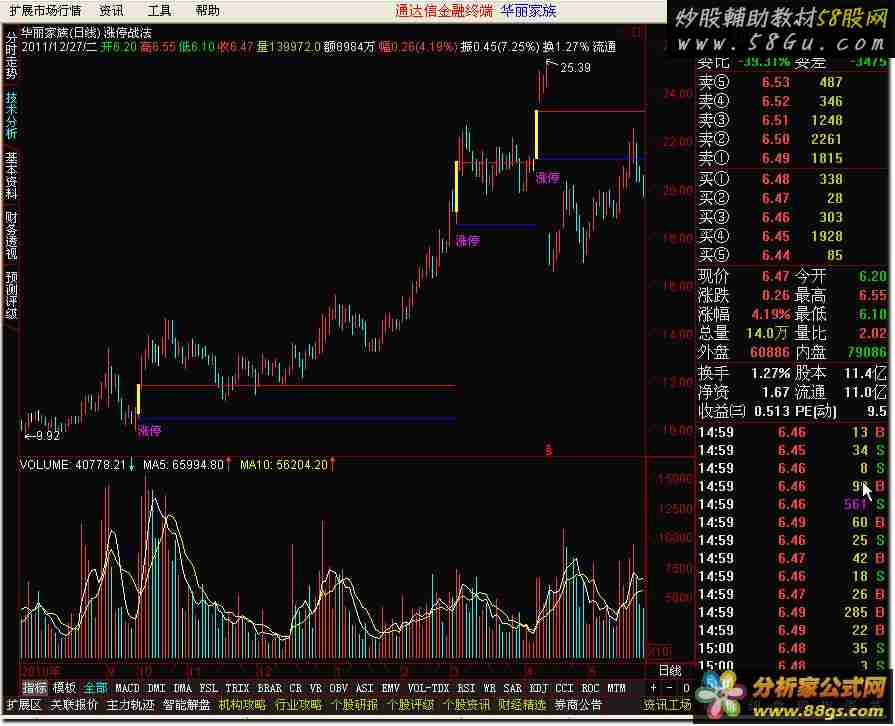This screenshot has height=726, width=895.
Task: Switch indicator to WR
Action: [x=489, y=688]
